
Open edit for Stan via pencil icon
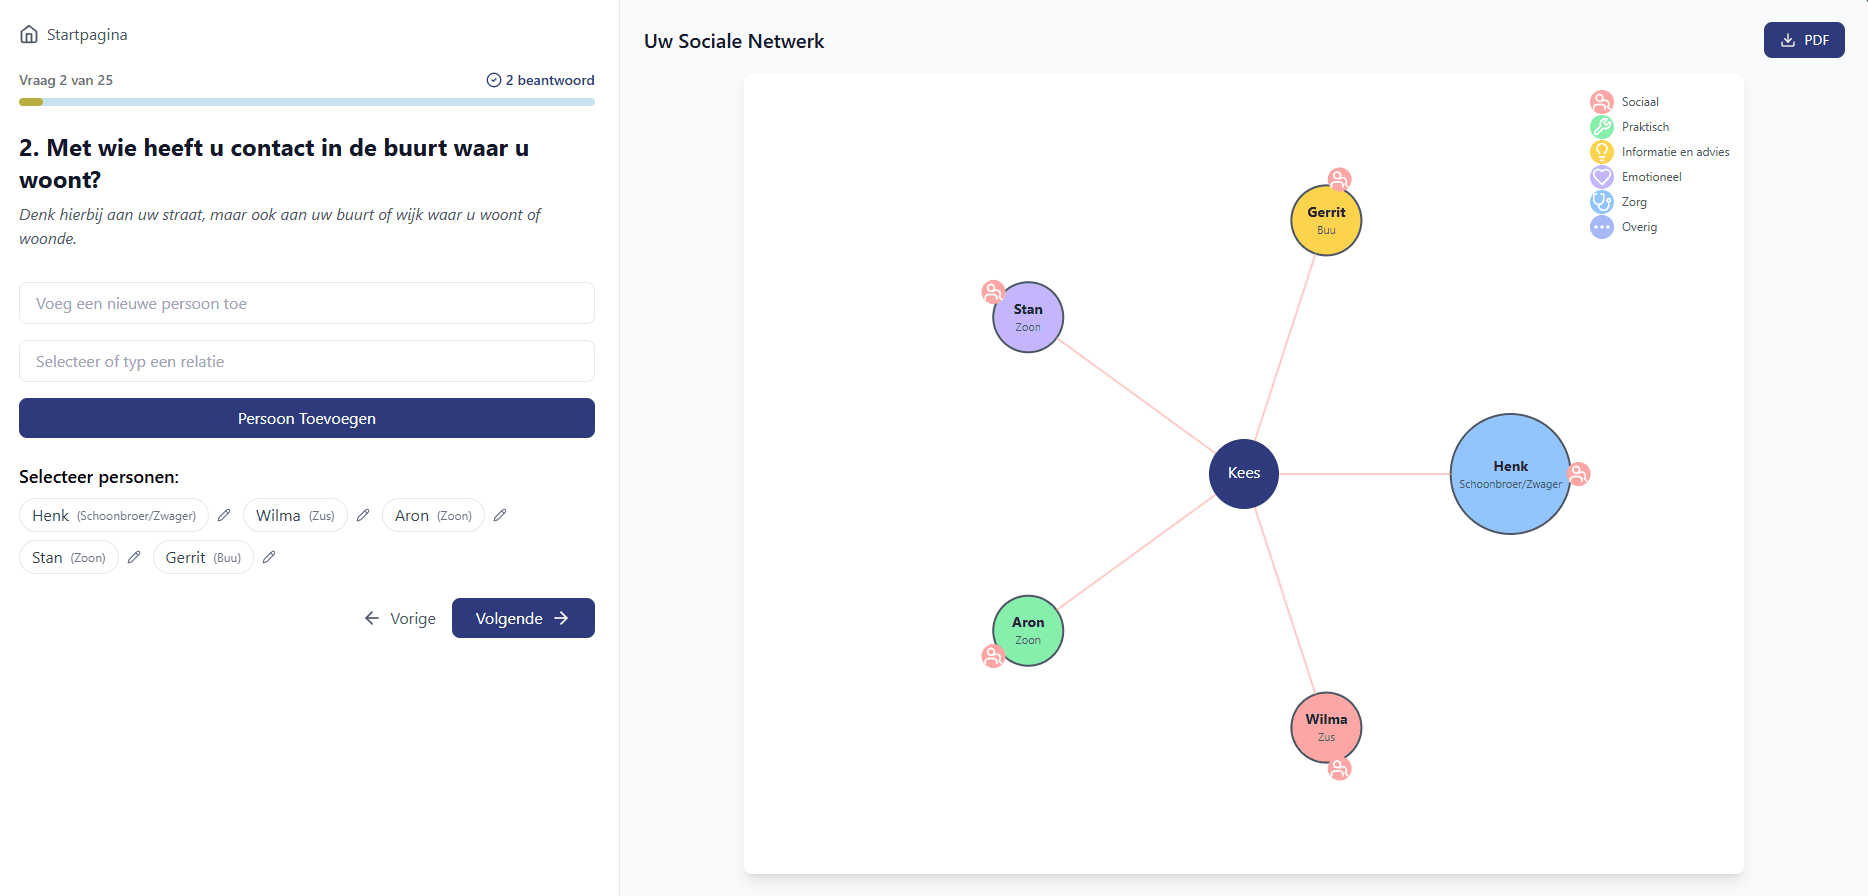point(134,557)
